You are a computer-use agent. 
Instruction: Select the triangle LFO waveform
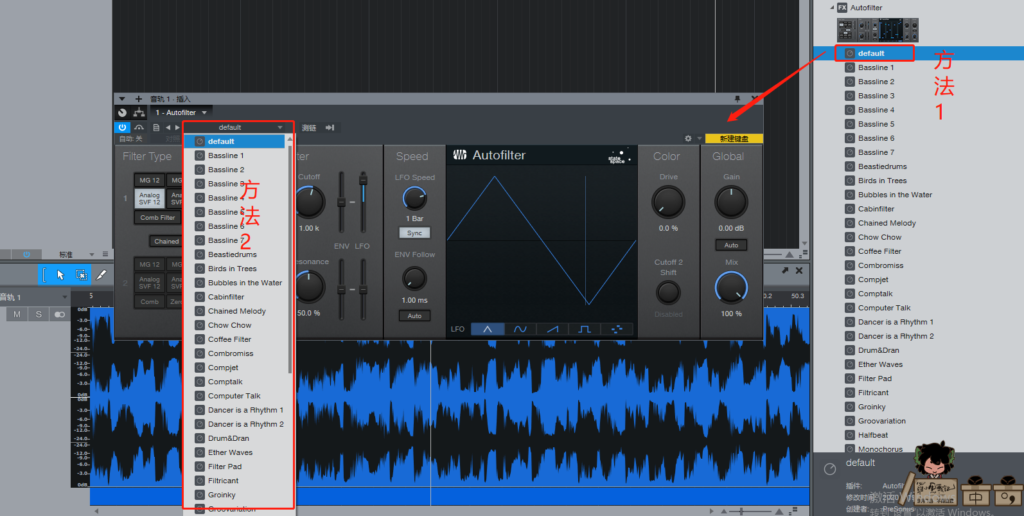click(487, 329)
